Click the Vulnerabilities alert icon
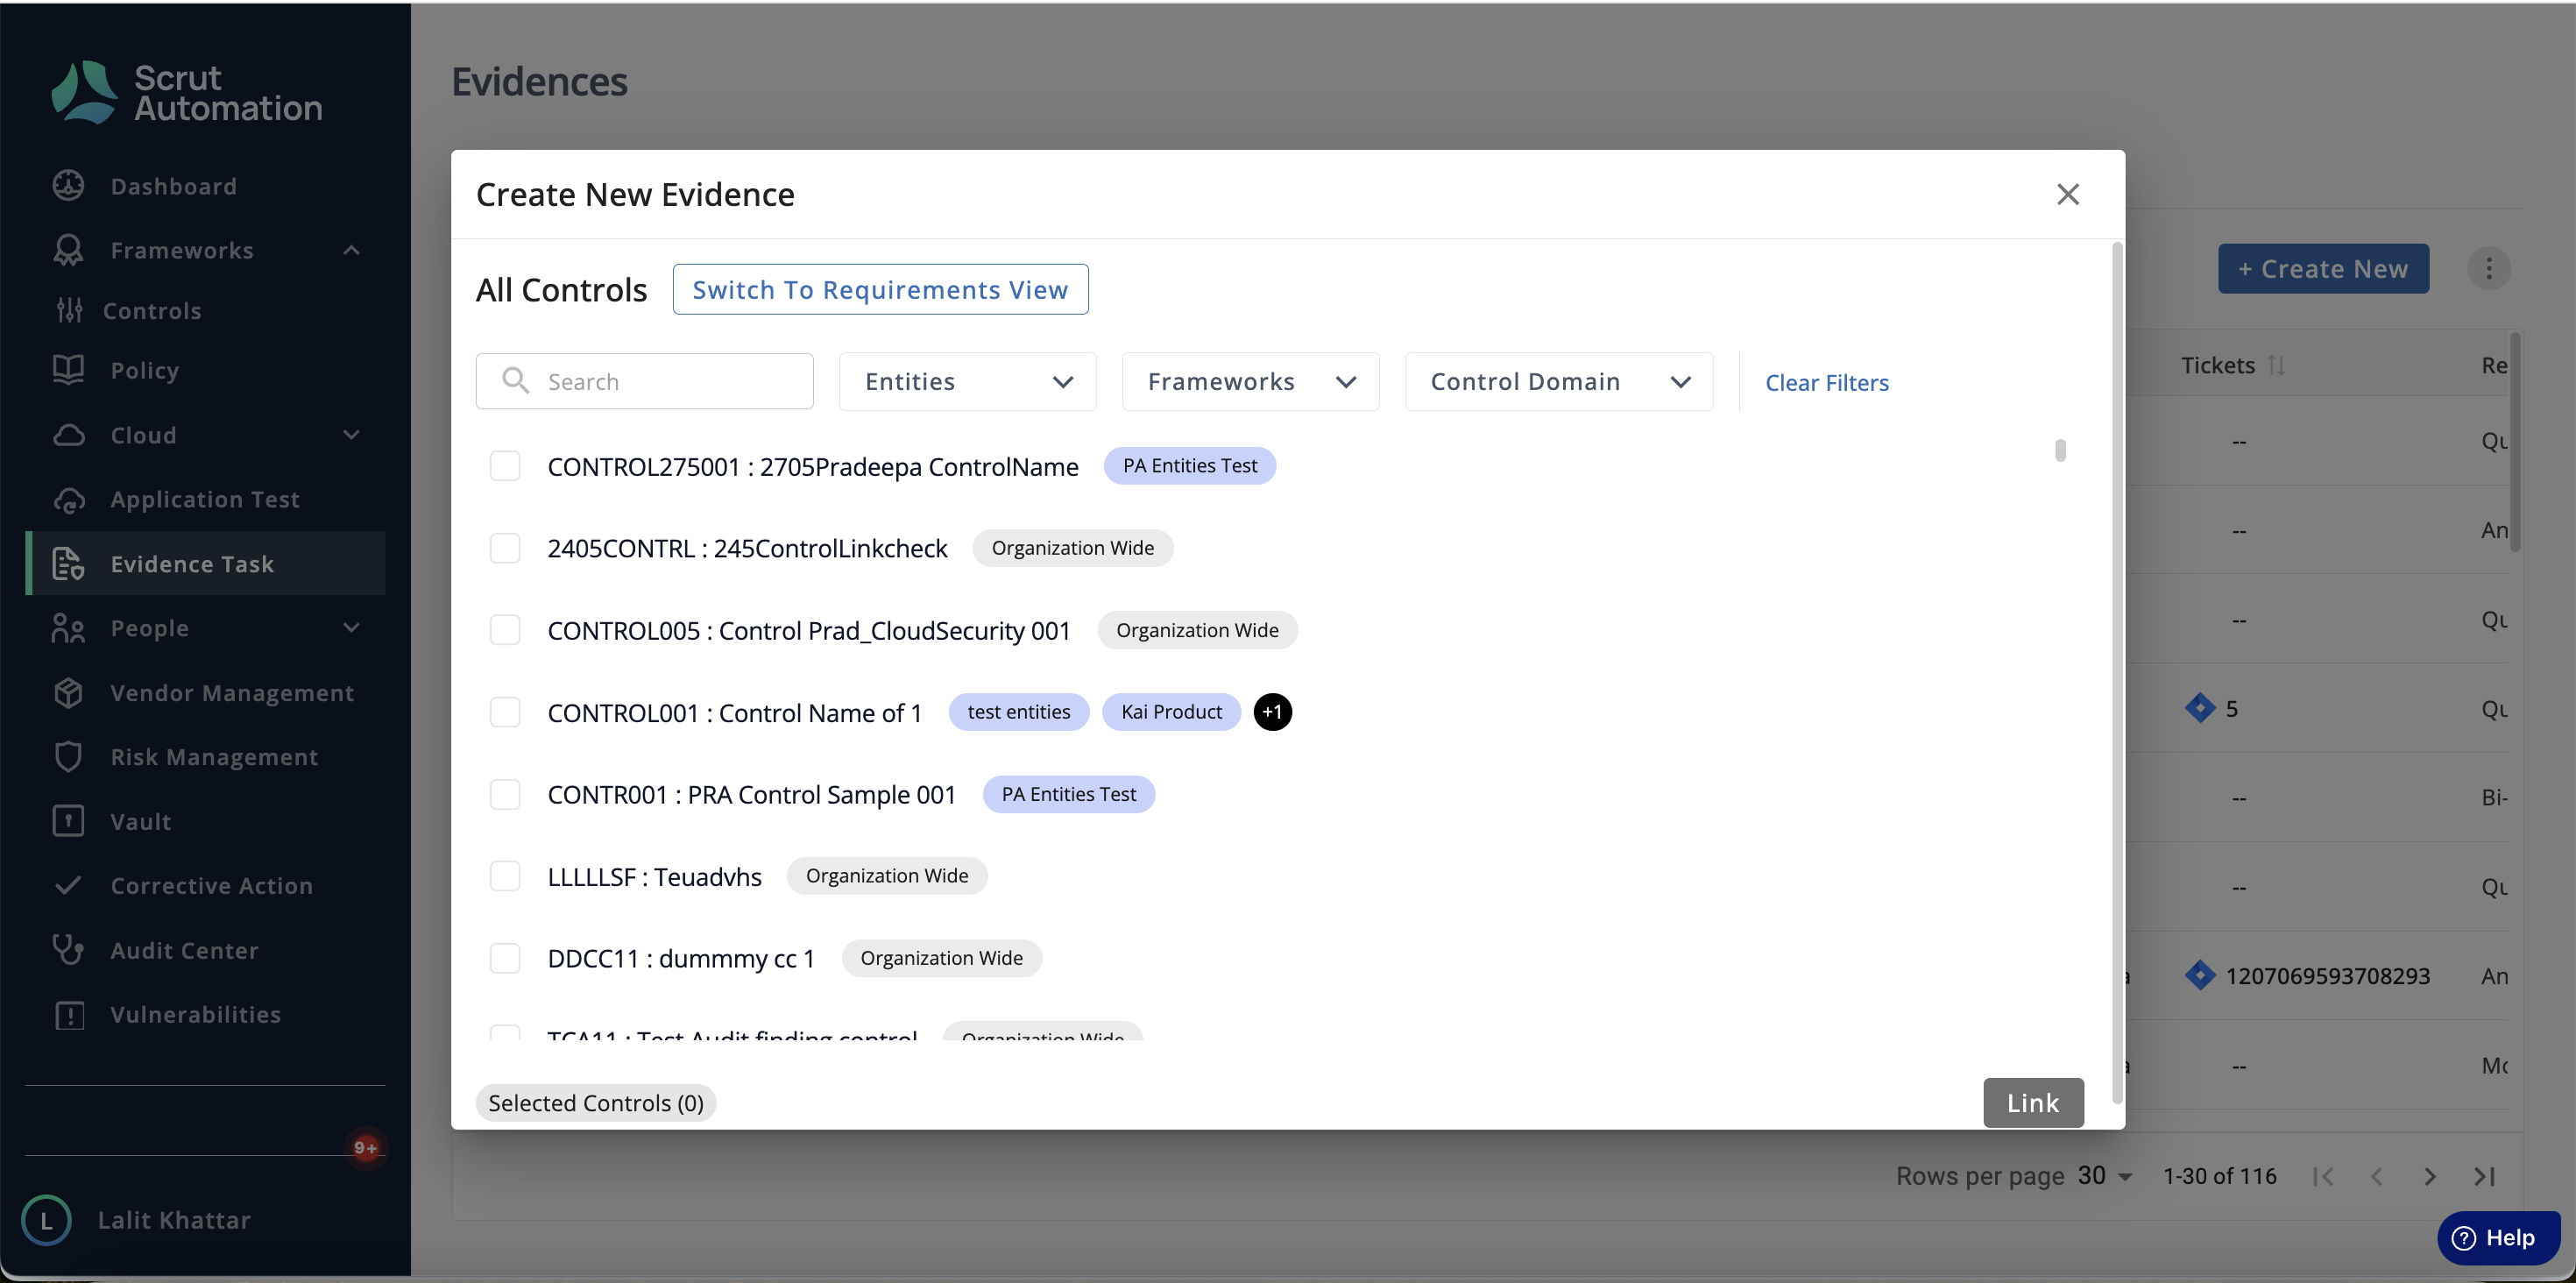 pos(68,1014)
